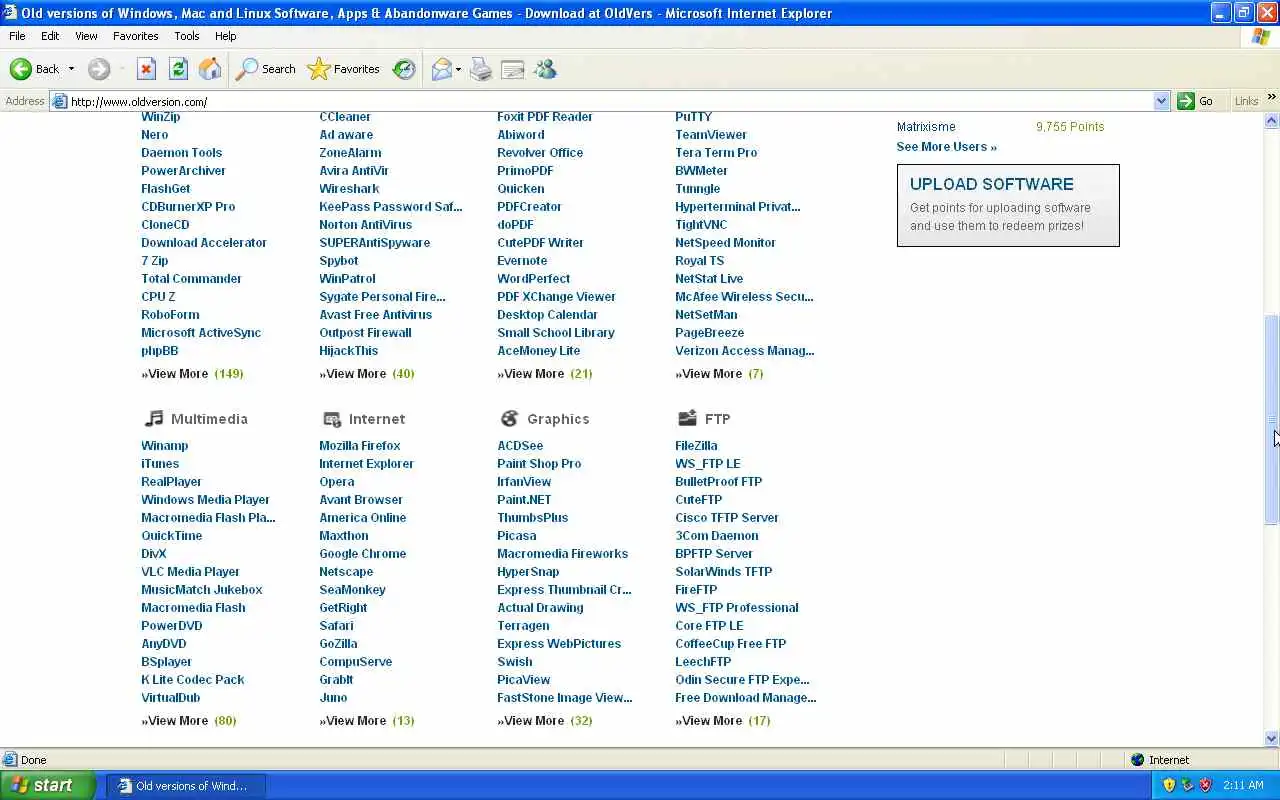The width and height of the screenshot is (1280, 800).
Task: Open the Paint.NET link
Action: coord(524,500)
